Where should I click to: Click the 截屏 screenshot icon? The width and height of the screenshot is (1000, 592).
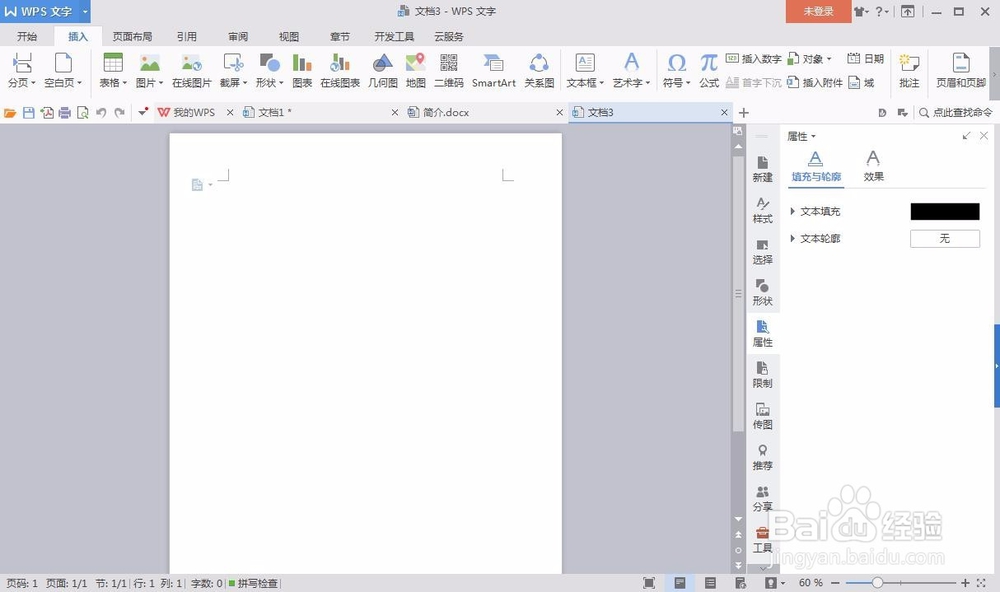coord(233,64)
